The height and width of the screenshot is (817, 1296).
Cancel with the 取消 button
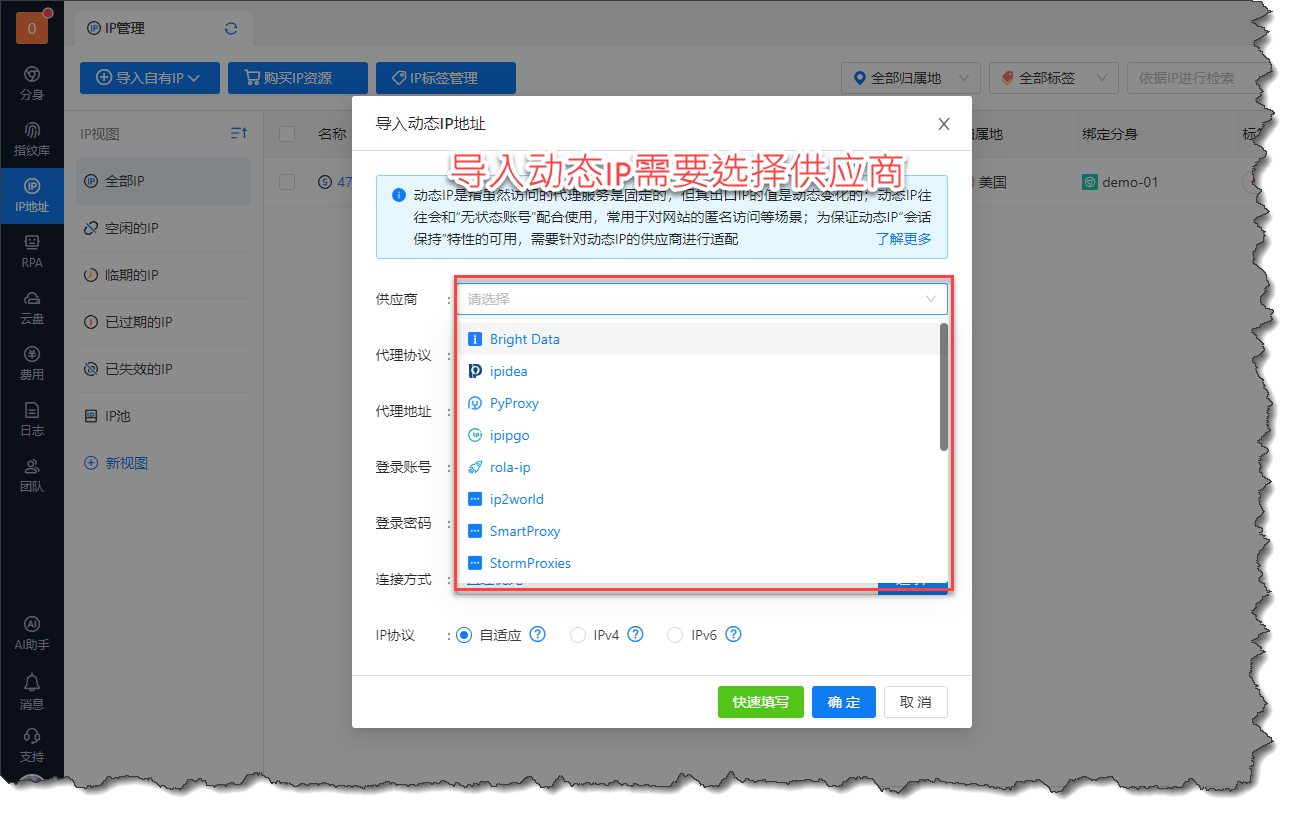[x=915, y=702]
